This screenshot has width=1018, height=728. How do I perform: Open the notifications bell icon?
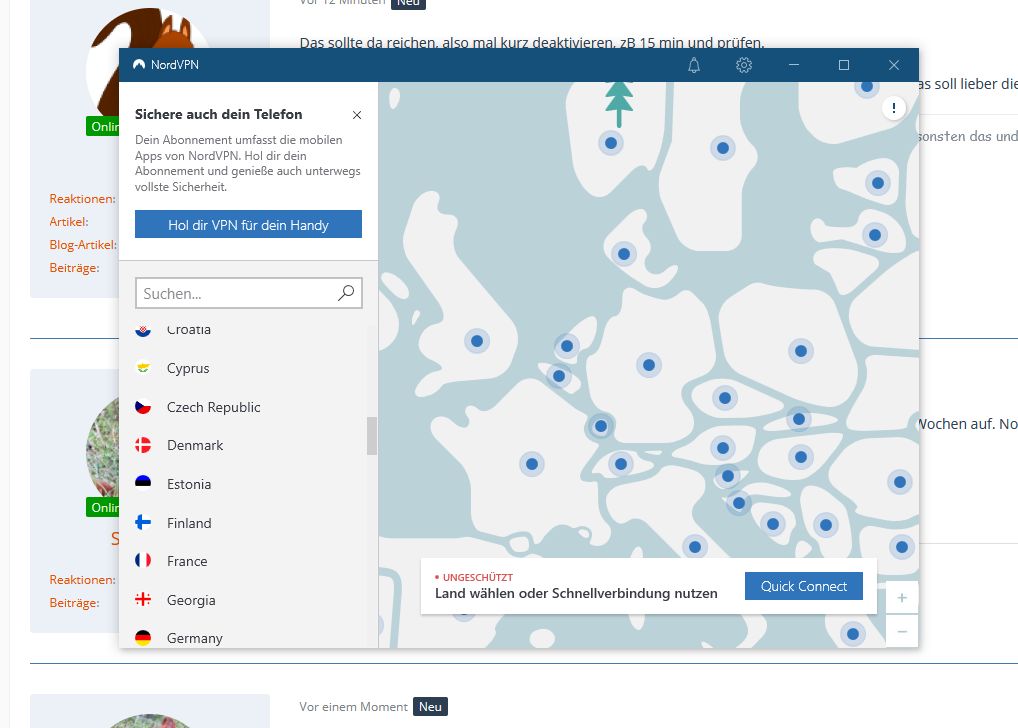694,65
